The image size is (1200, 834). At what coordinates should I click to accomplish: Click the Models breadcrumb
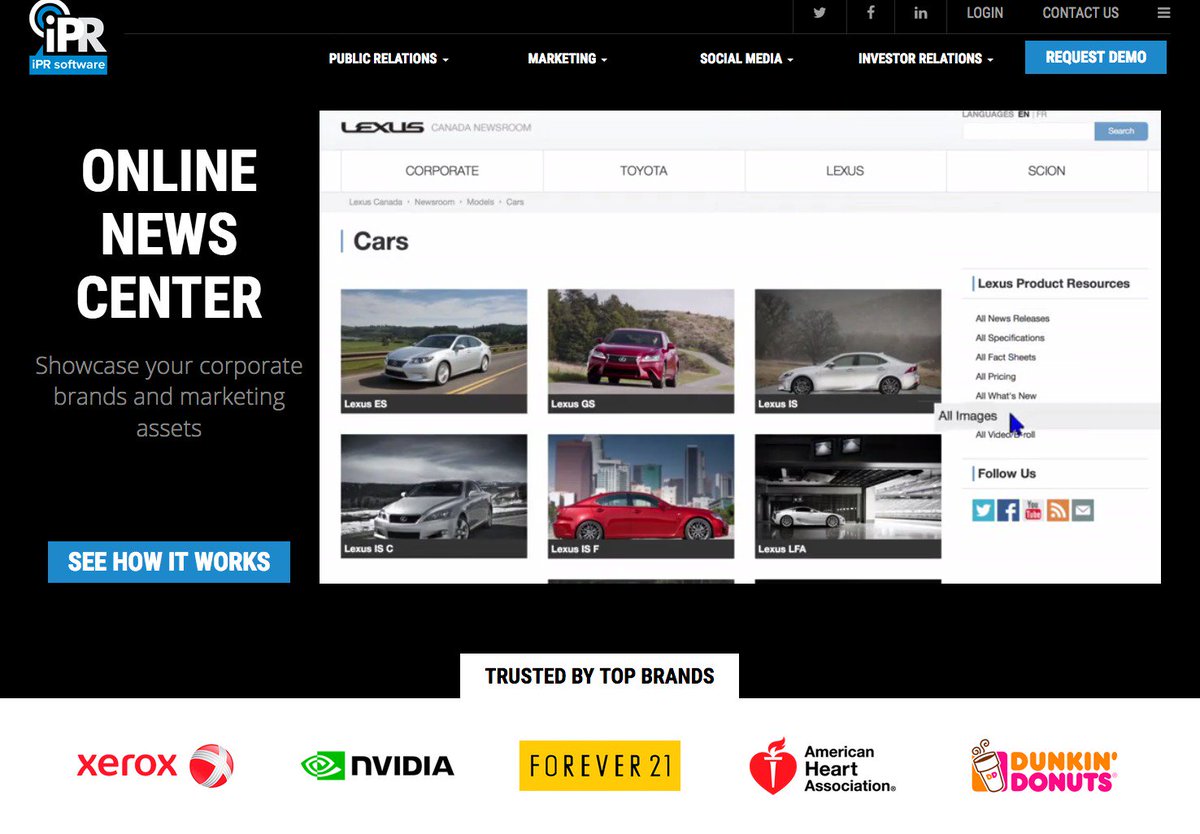pos(480,202)
